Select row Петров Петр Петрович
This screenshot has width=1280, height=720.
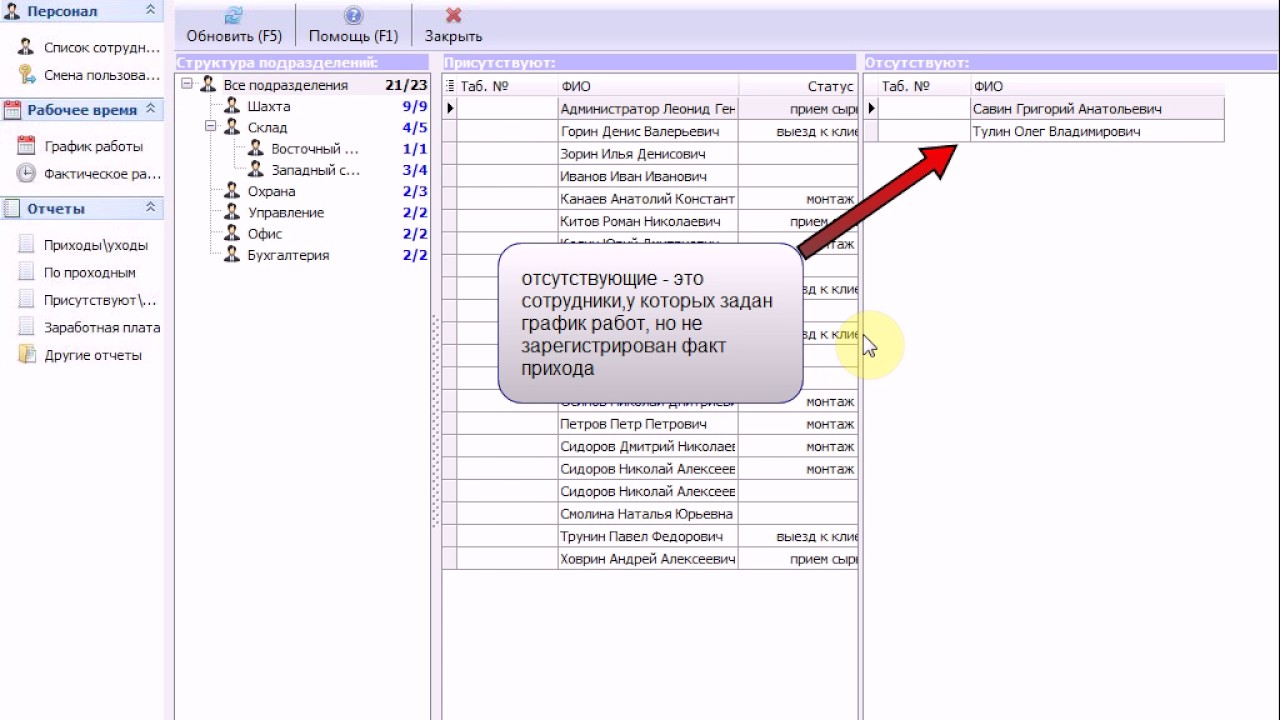[x=650, y=424]
